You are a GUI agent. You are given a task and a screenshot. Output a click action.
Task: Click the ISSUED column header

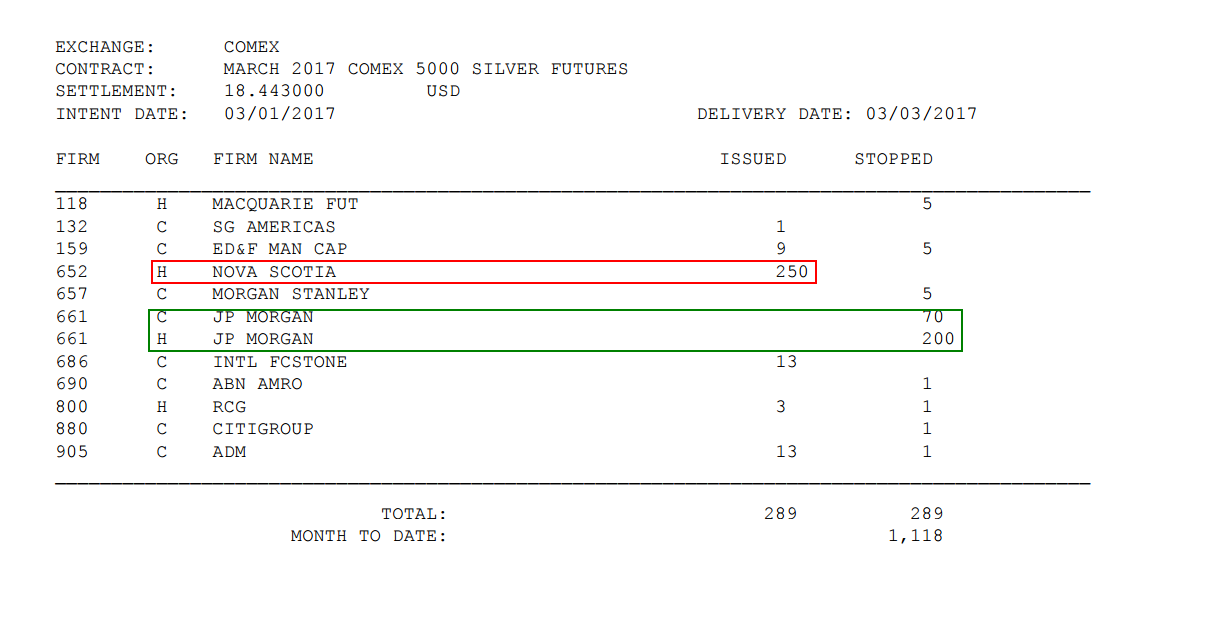(x=753, y=159)
